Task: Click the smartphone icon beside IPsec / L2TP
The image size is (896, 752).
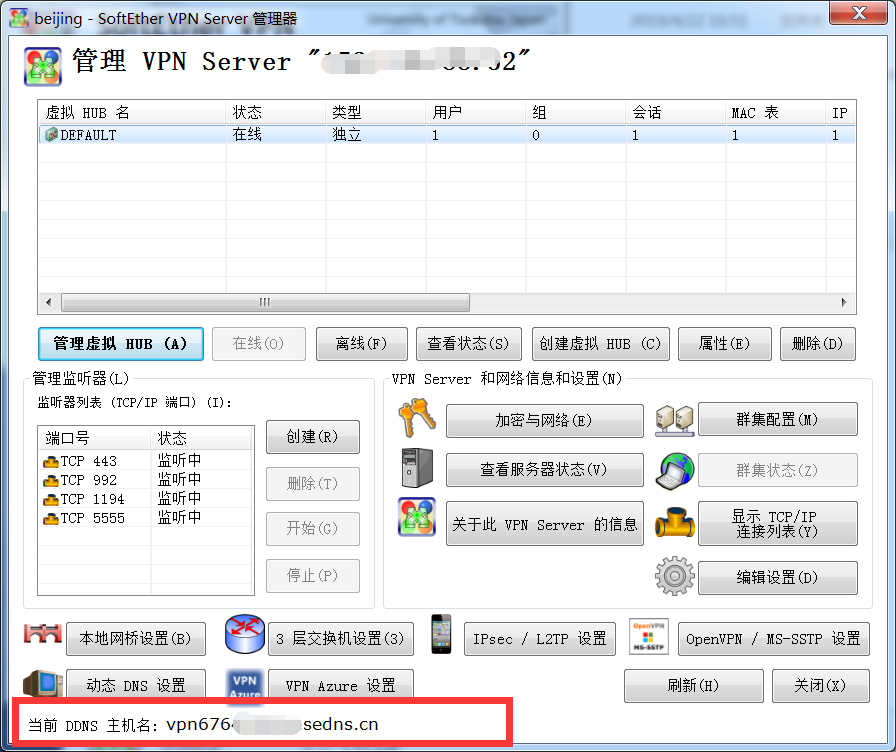Action: (x=441, y=635)
